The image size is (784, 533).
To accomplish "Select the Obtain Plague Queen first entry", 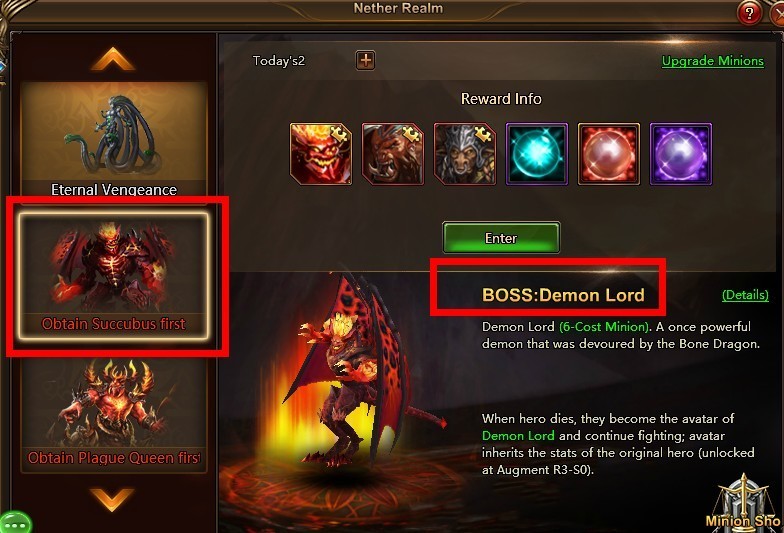I will [114, 415].
